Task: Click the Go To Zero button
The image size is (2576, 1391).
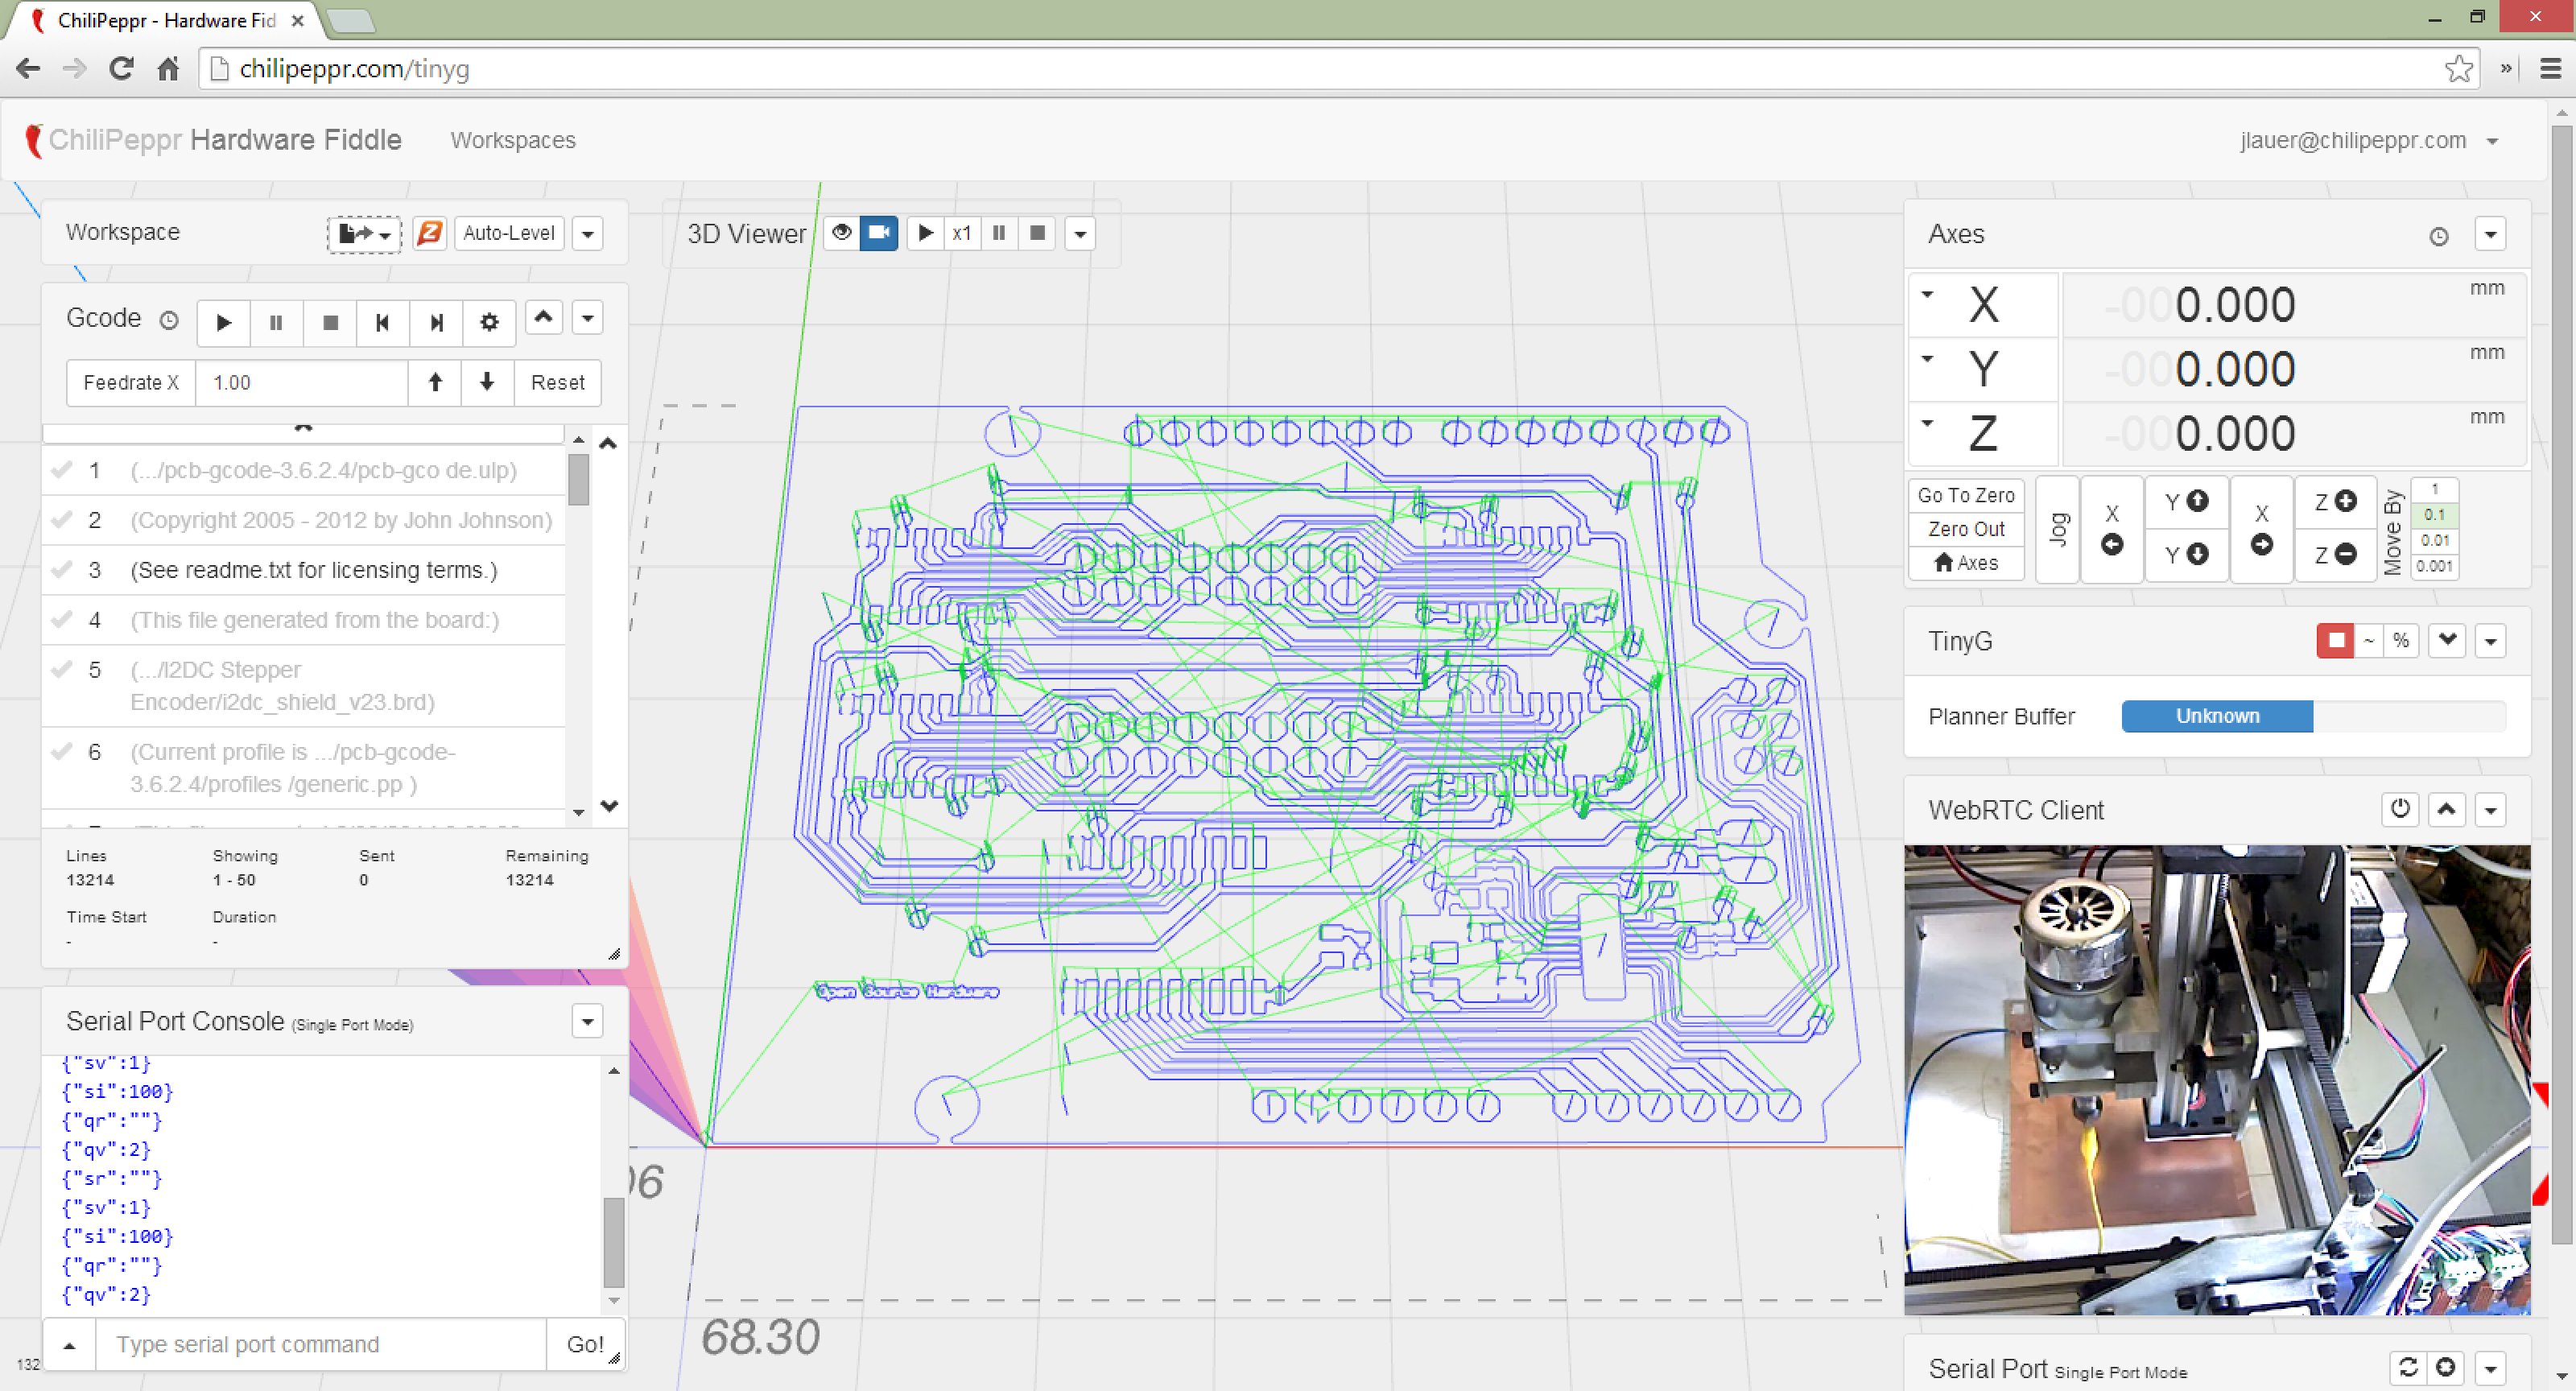Action: coord(1965,495)
